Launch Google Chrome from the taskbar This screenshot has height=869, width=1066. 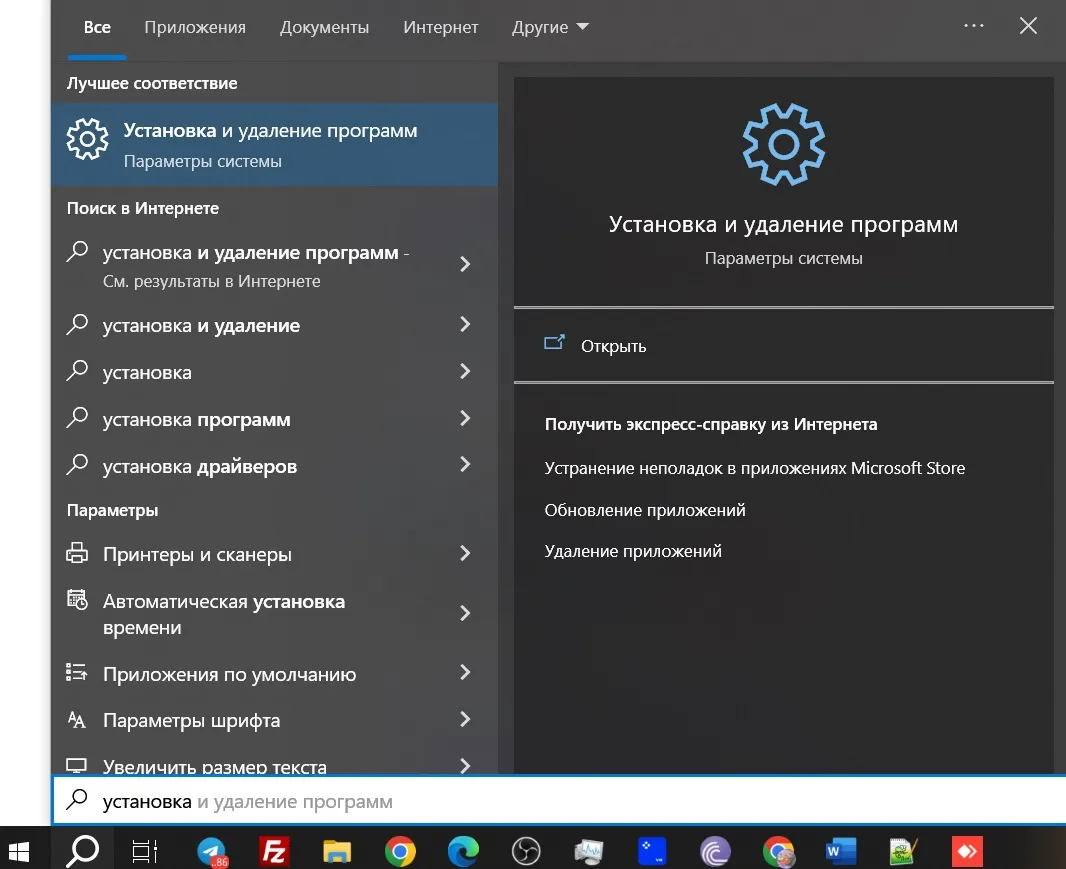400,851
